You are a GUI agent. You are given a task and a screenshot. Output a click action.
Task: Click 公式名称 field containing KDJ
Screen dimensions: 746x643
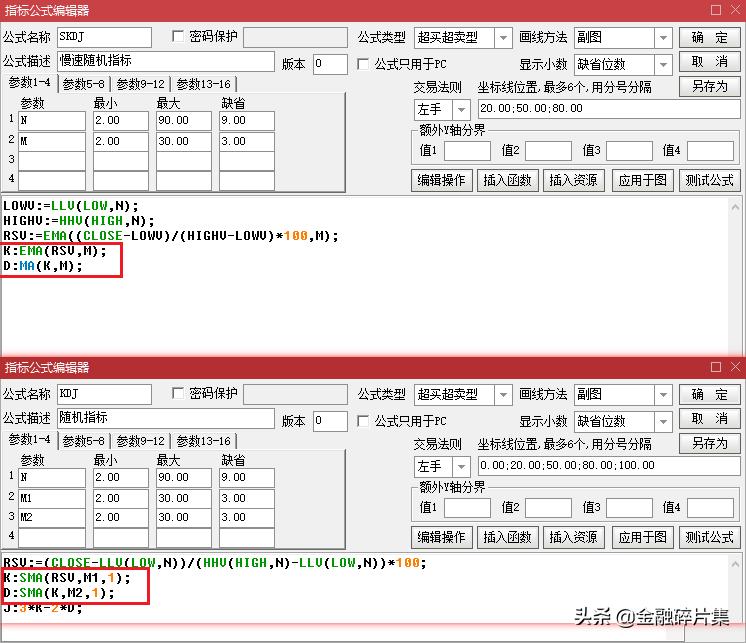pos(104,394)
